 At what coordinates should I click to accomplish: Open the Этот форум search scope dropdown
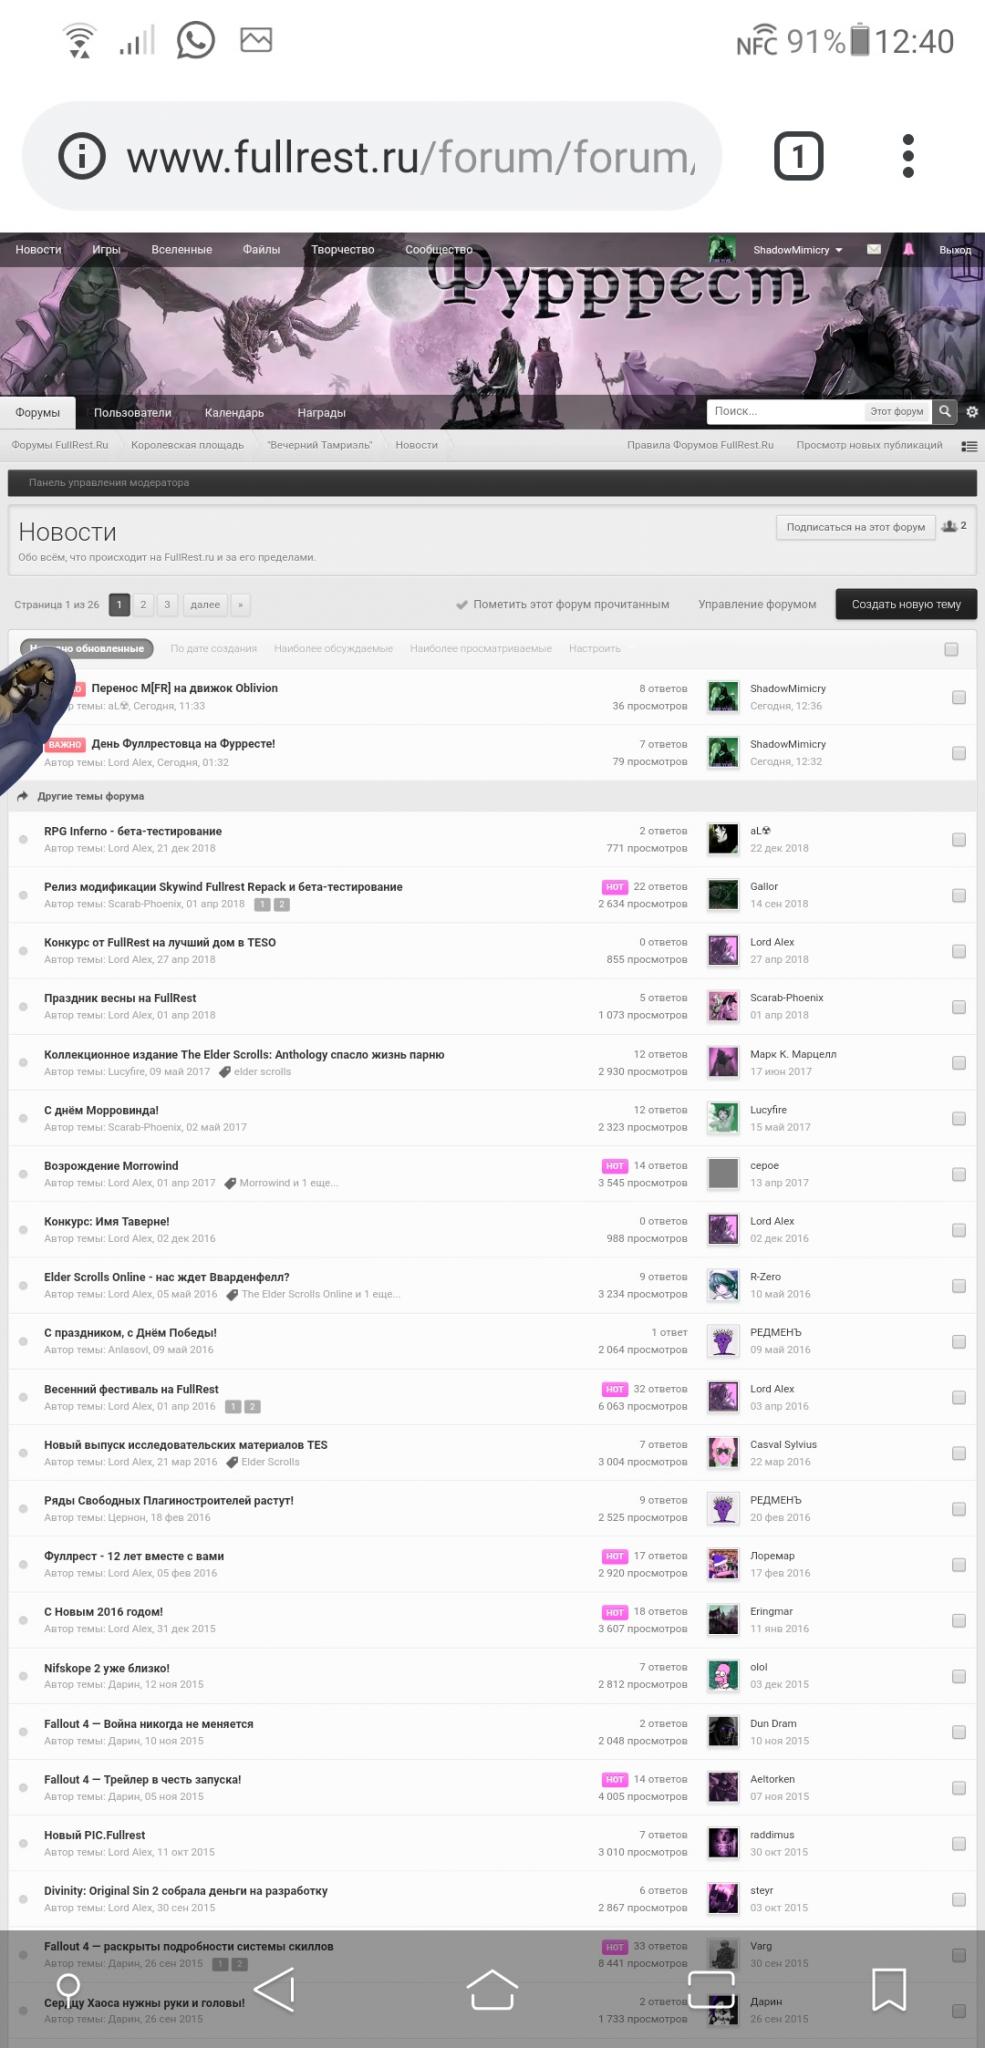[897, 411]
